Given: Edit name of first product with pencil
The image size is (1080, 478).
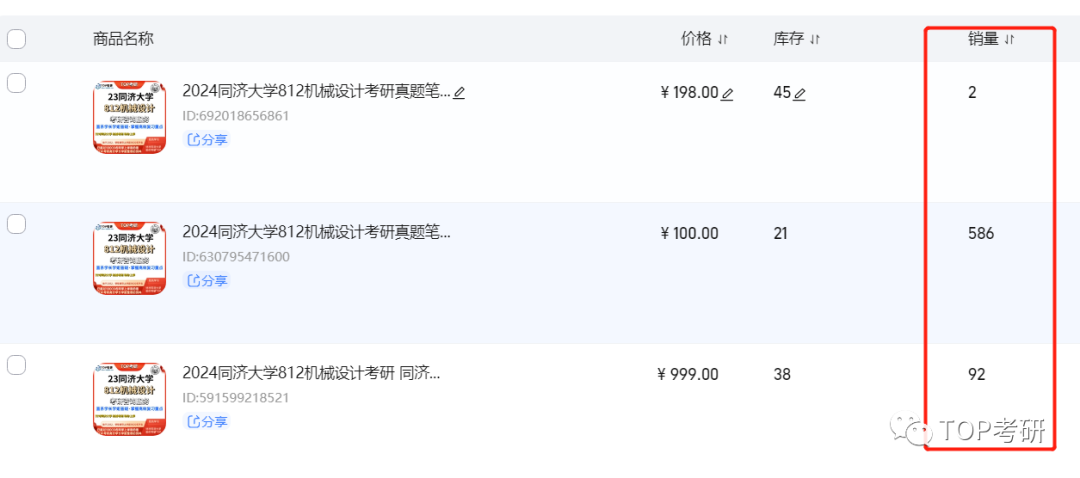Looking at the screenshot, I should pyautogui.click(x=459, y=93).
